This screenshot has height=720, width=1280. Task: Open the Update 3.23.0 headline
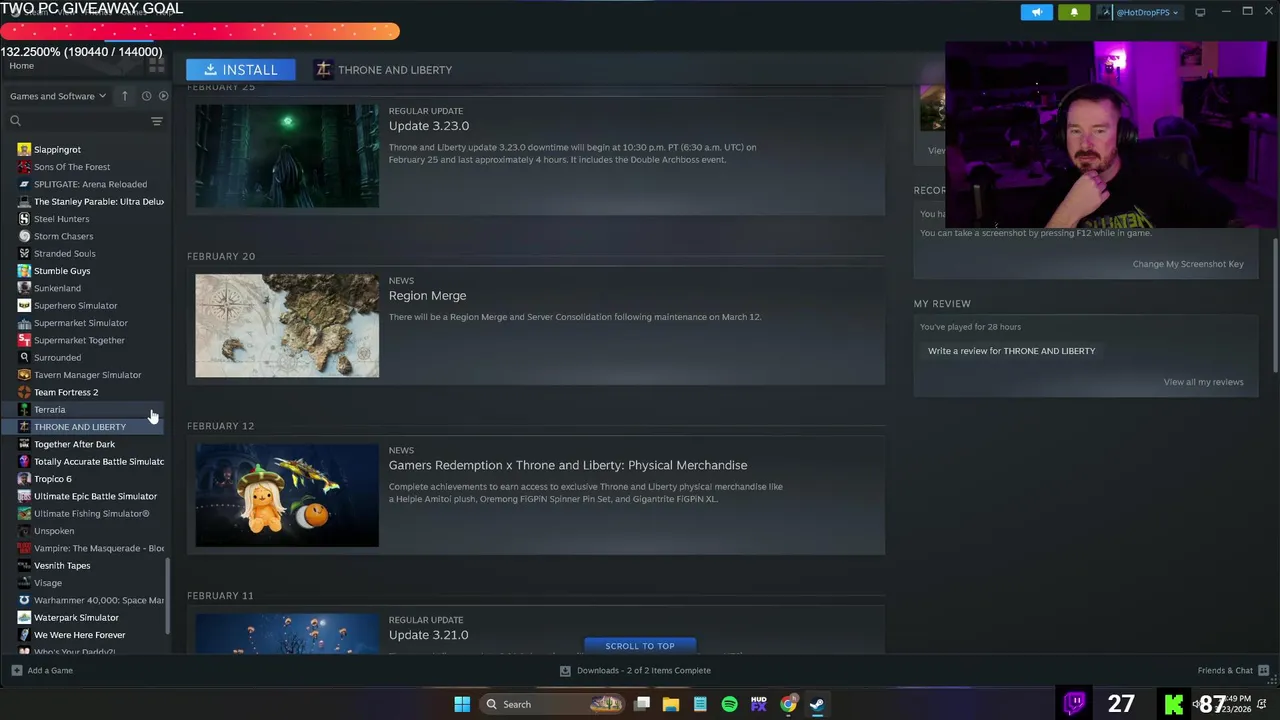coord(429,126)
